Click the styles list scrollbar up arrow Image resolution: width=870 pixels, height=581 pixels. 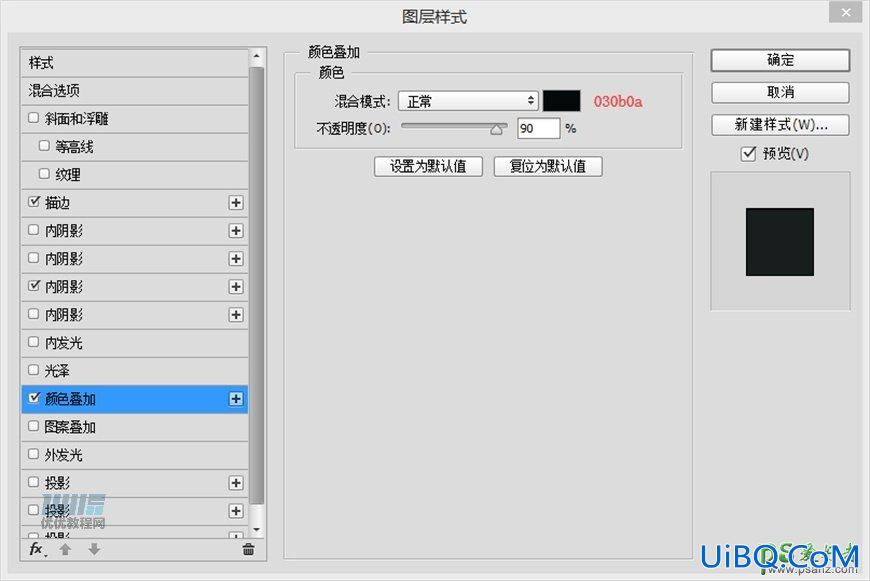point(256,56)
